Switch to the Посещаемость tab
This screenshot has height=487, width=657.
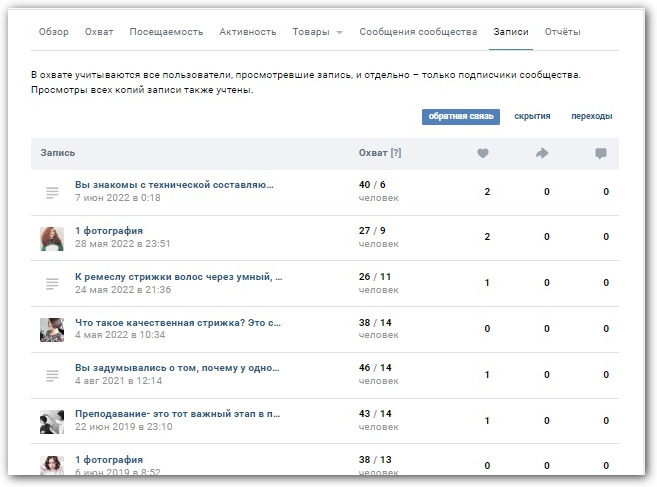(166, 32)
